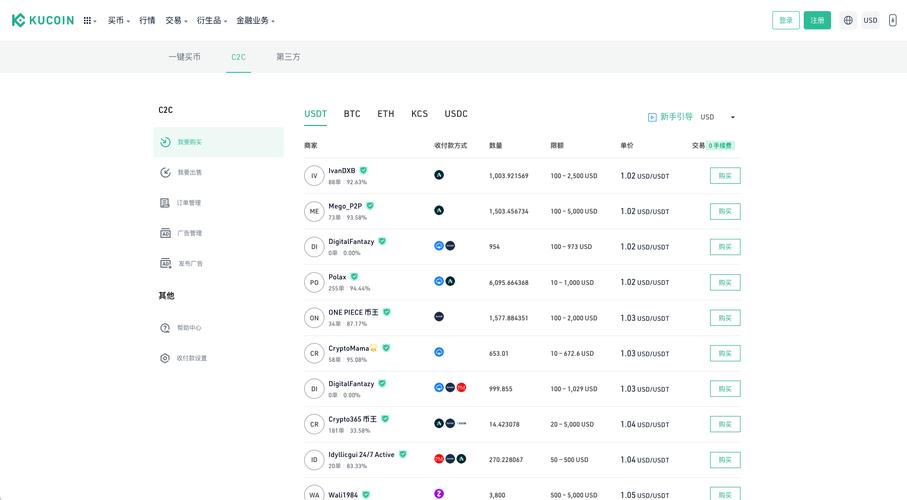Select the BTC coin tab

pyautogui.click(x=352, y=114)
